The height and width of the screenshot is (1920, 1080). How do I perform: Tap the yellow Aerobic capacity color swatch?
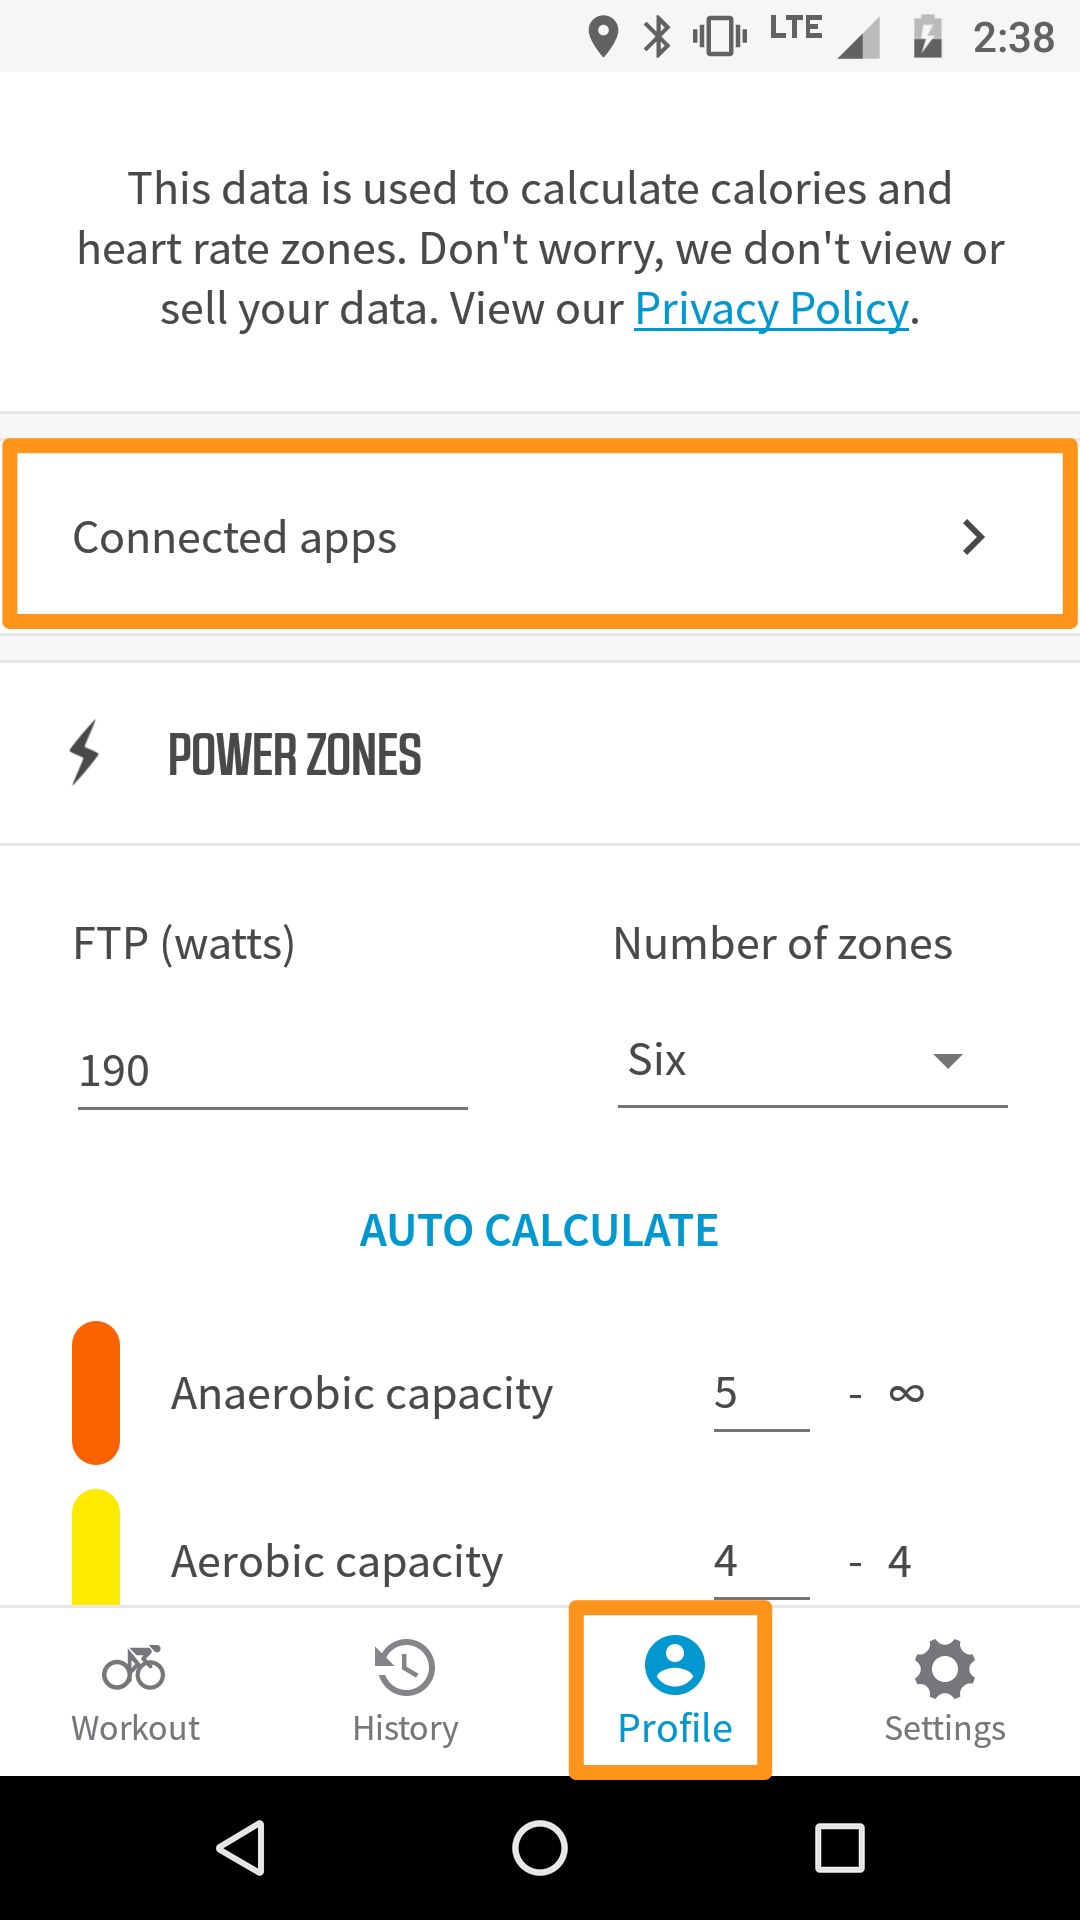coord(96,1548)
